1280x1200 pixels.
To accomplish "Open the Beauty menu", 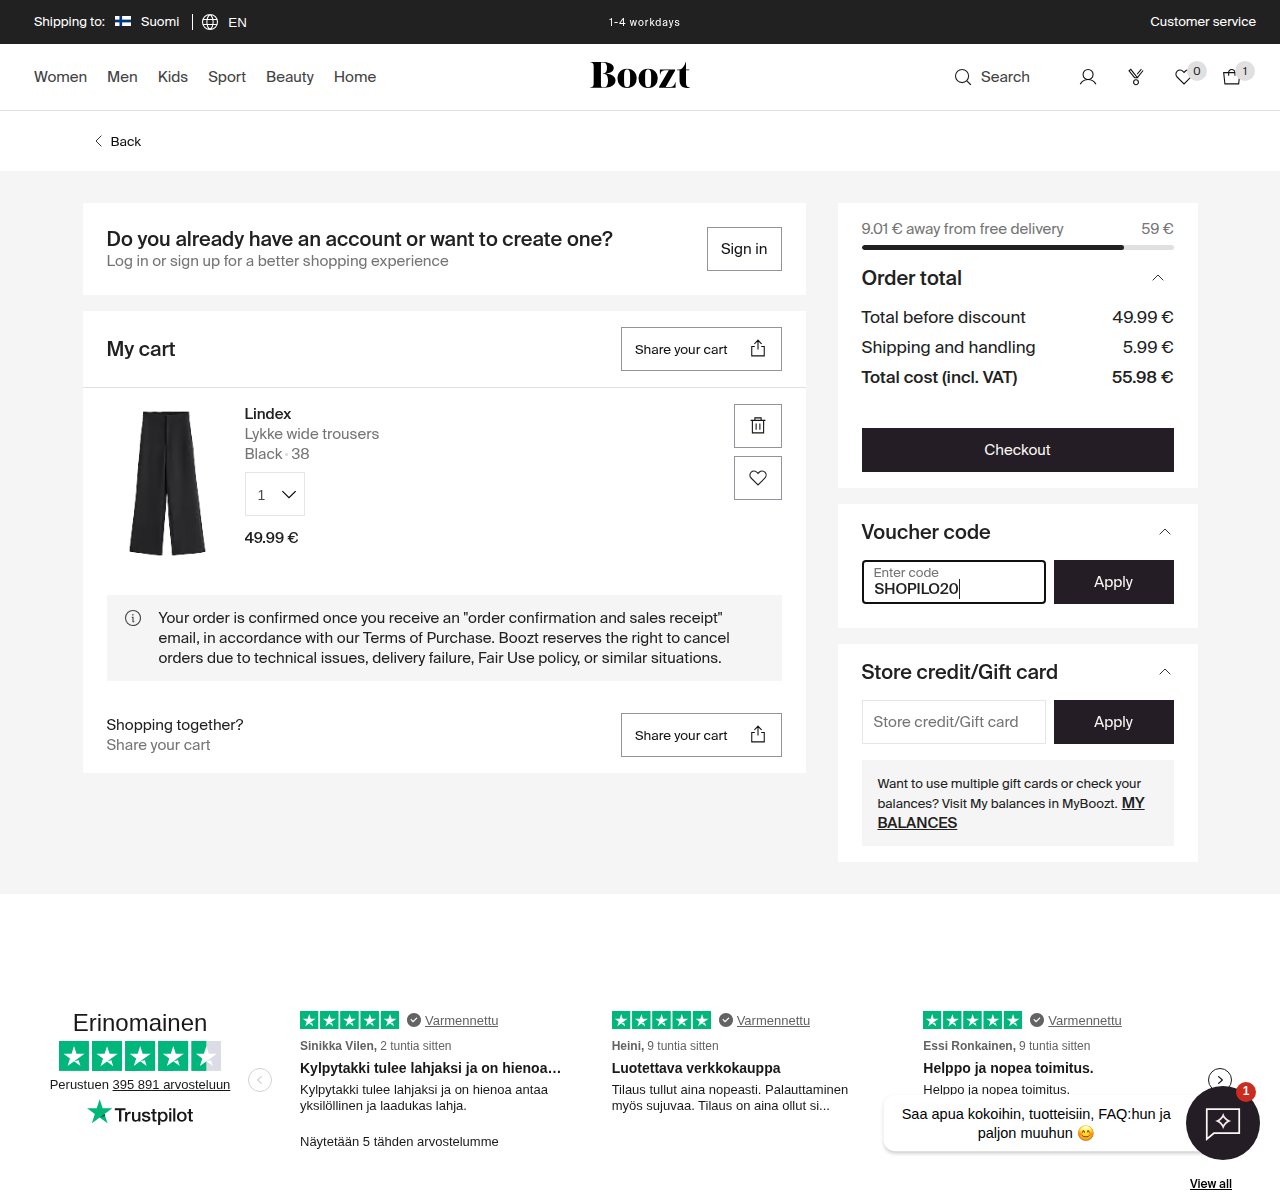I will pyautogui.click(x=290, y=77).
